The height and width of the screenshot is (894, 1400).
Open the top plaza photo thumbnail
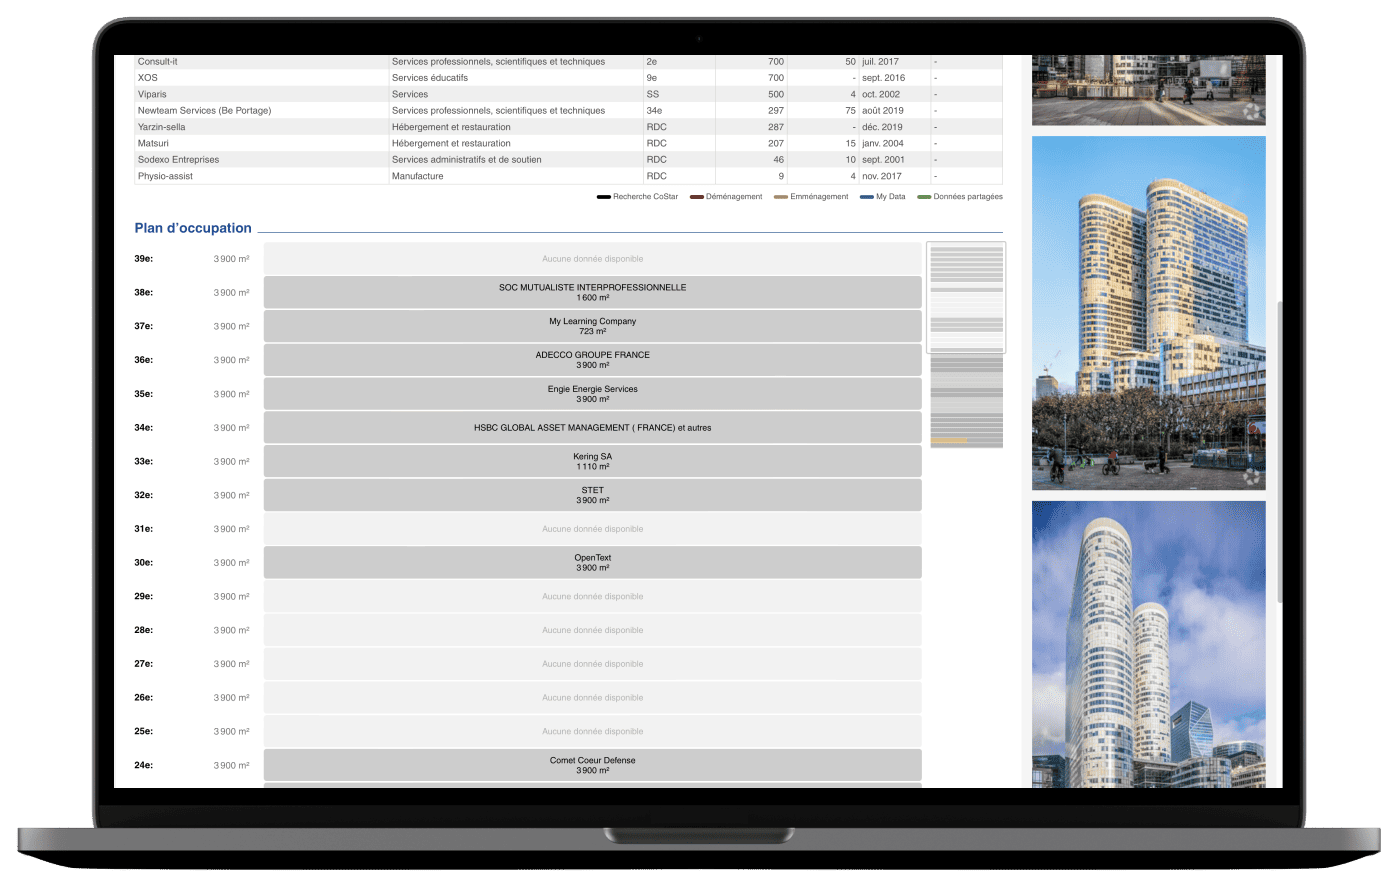pyautogui.click(x=1148, y=90)
